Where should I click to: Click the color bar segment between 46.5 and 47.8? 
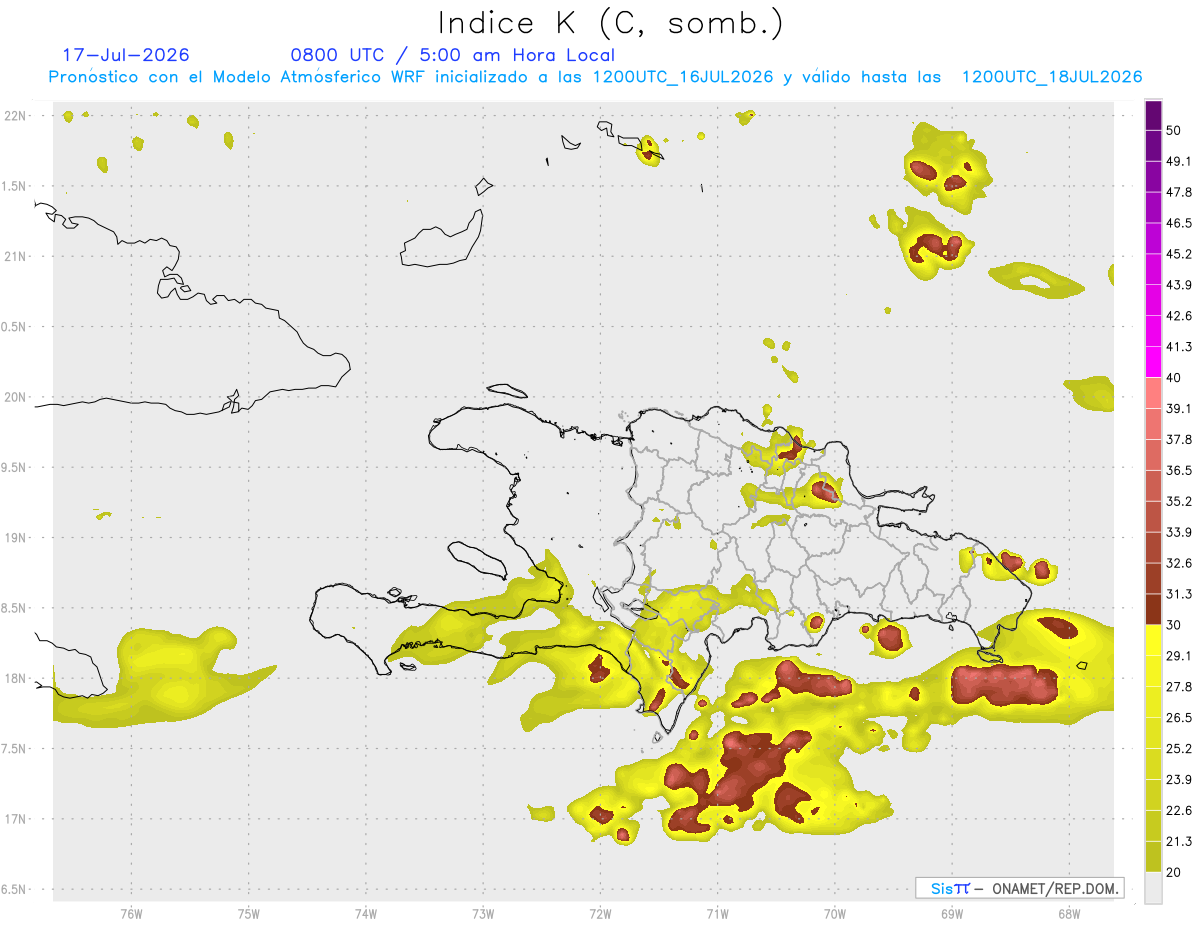tap(1153, 208)
